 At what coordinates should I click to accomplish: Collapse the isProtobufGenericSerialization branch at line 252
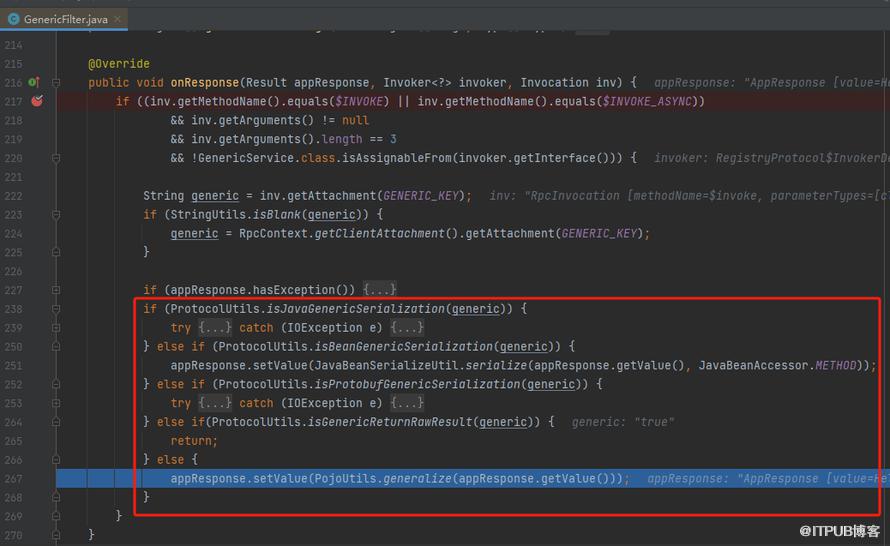coord(56,384)
